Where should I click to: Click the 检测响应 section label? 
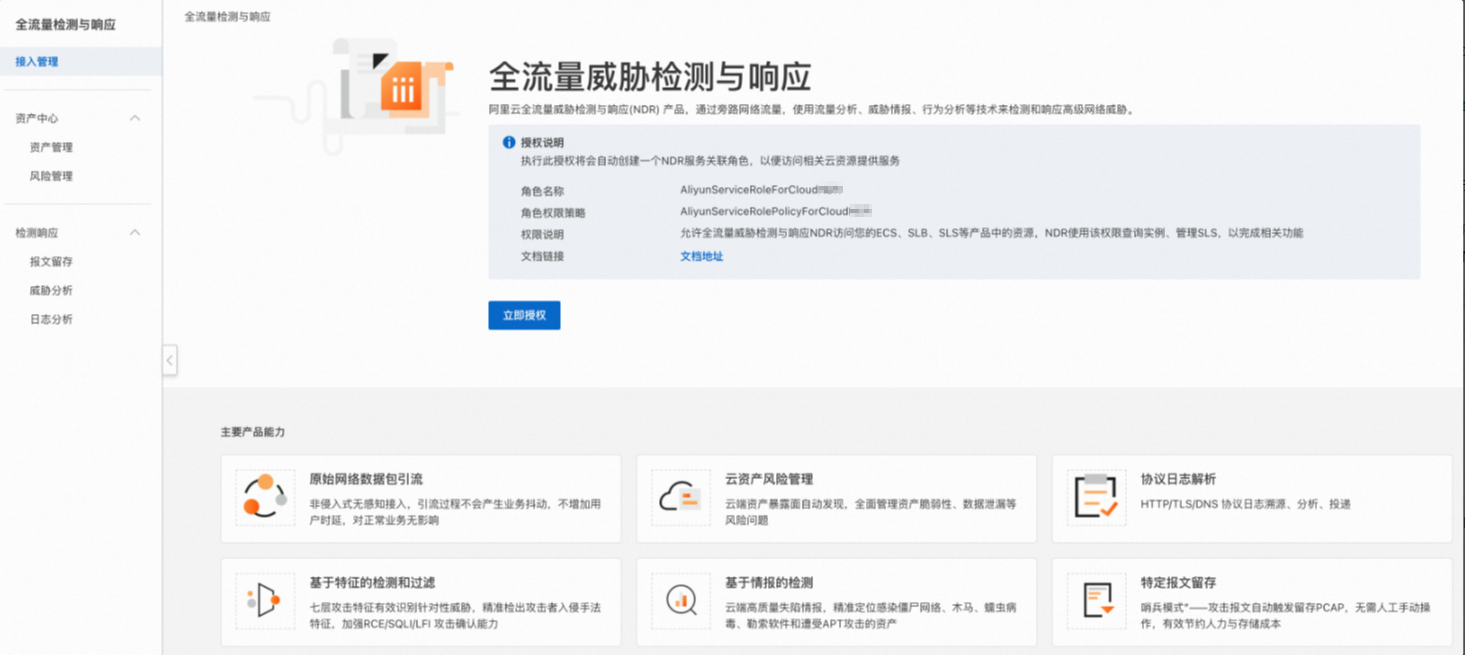pyautogui.click(x=37, y=232)
